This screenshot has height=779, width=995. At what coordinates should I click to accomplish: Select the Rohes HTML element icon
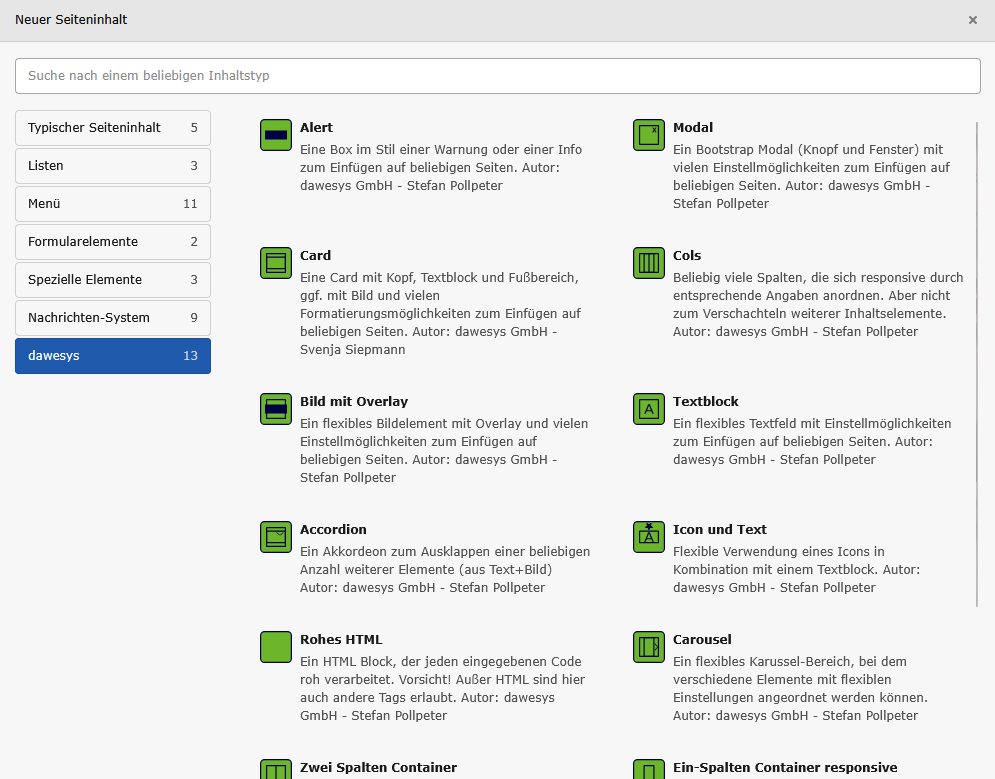point(275,647)
